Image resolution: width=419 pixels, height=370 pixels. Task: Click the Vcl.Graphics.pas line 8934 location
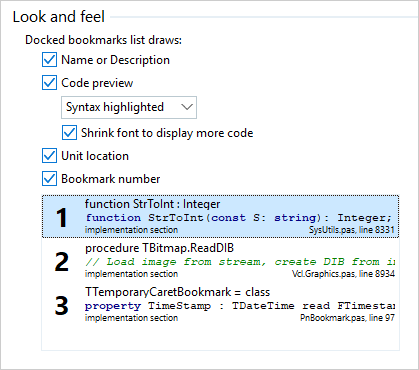point(343,274)
